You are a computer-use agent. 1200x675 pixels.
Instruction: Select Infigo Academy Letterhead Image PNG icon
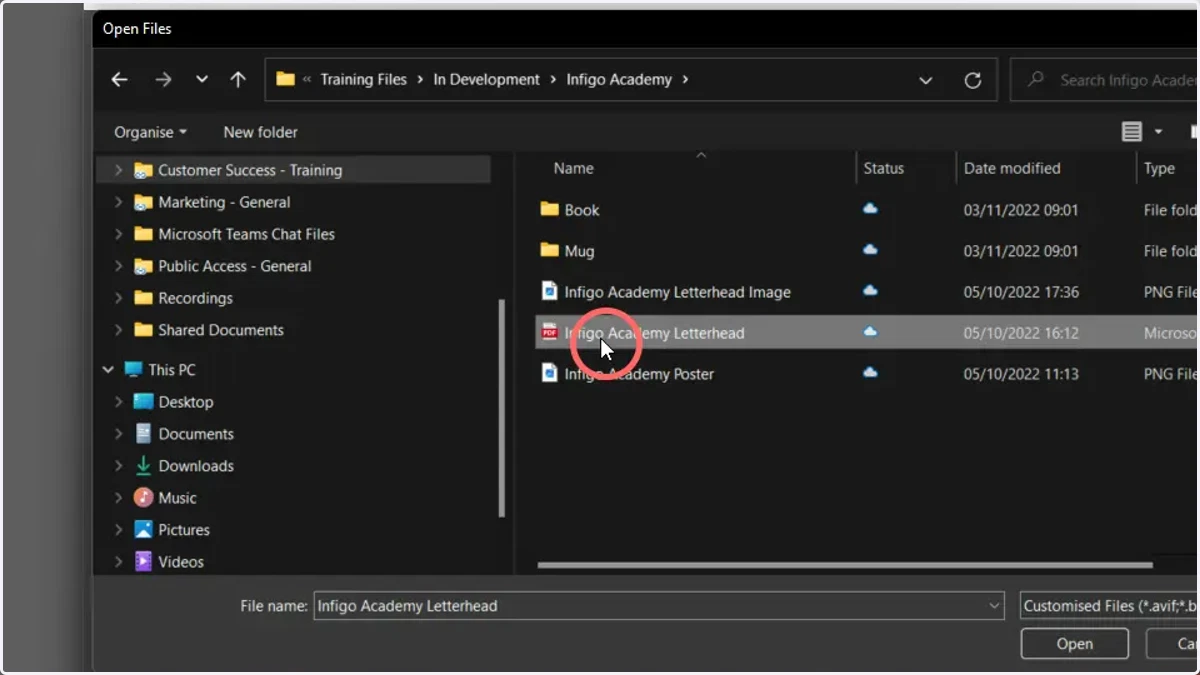(x=549, y=291)
